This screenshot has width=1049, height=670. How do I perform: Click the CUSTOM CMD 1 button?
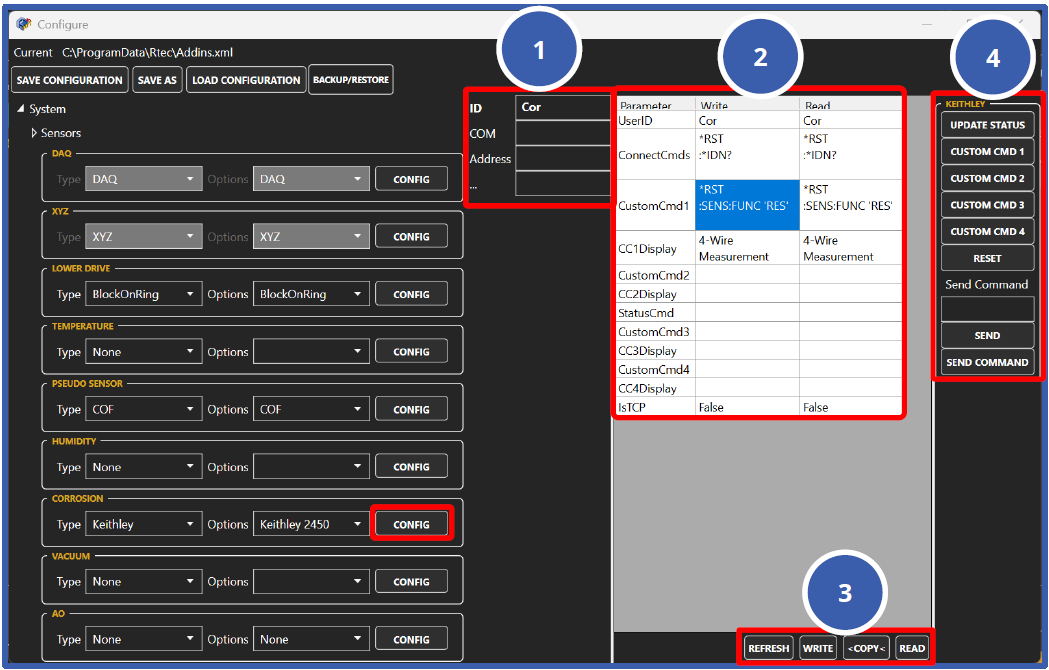[987, 151]
